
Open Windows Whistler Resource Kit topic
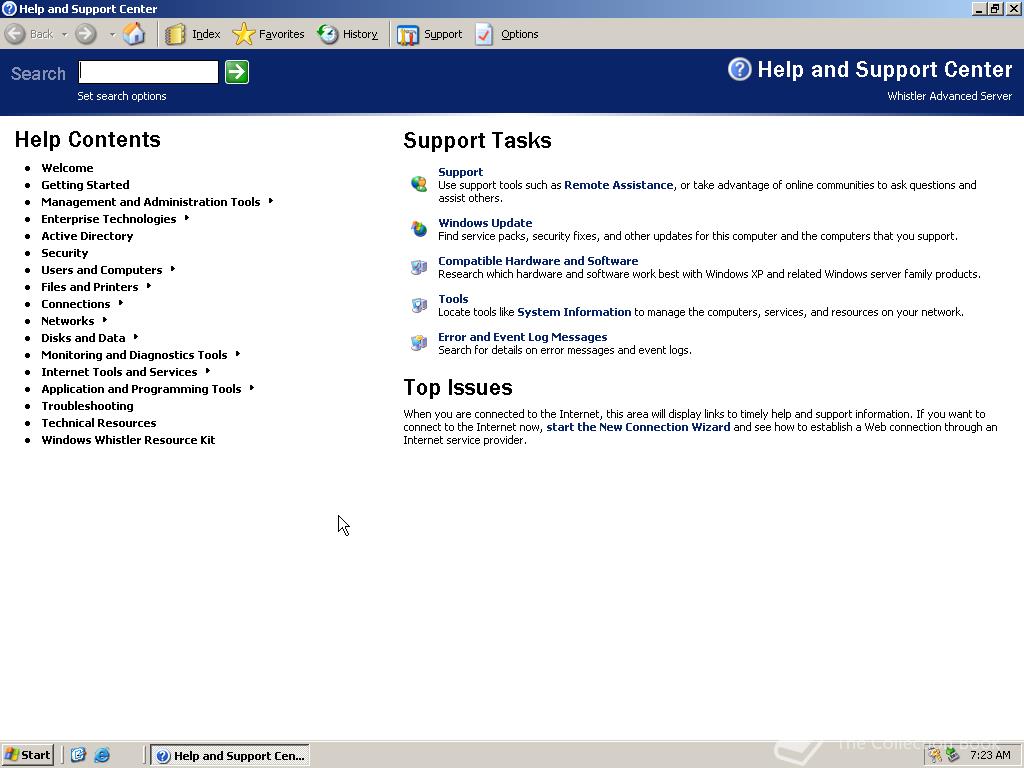tap(128, 440)
